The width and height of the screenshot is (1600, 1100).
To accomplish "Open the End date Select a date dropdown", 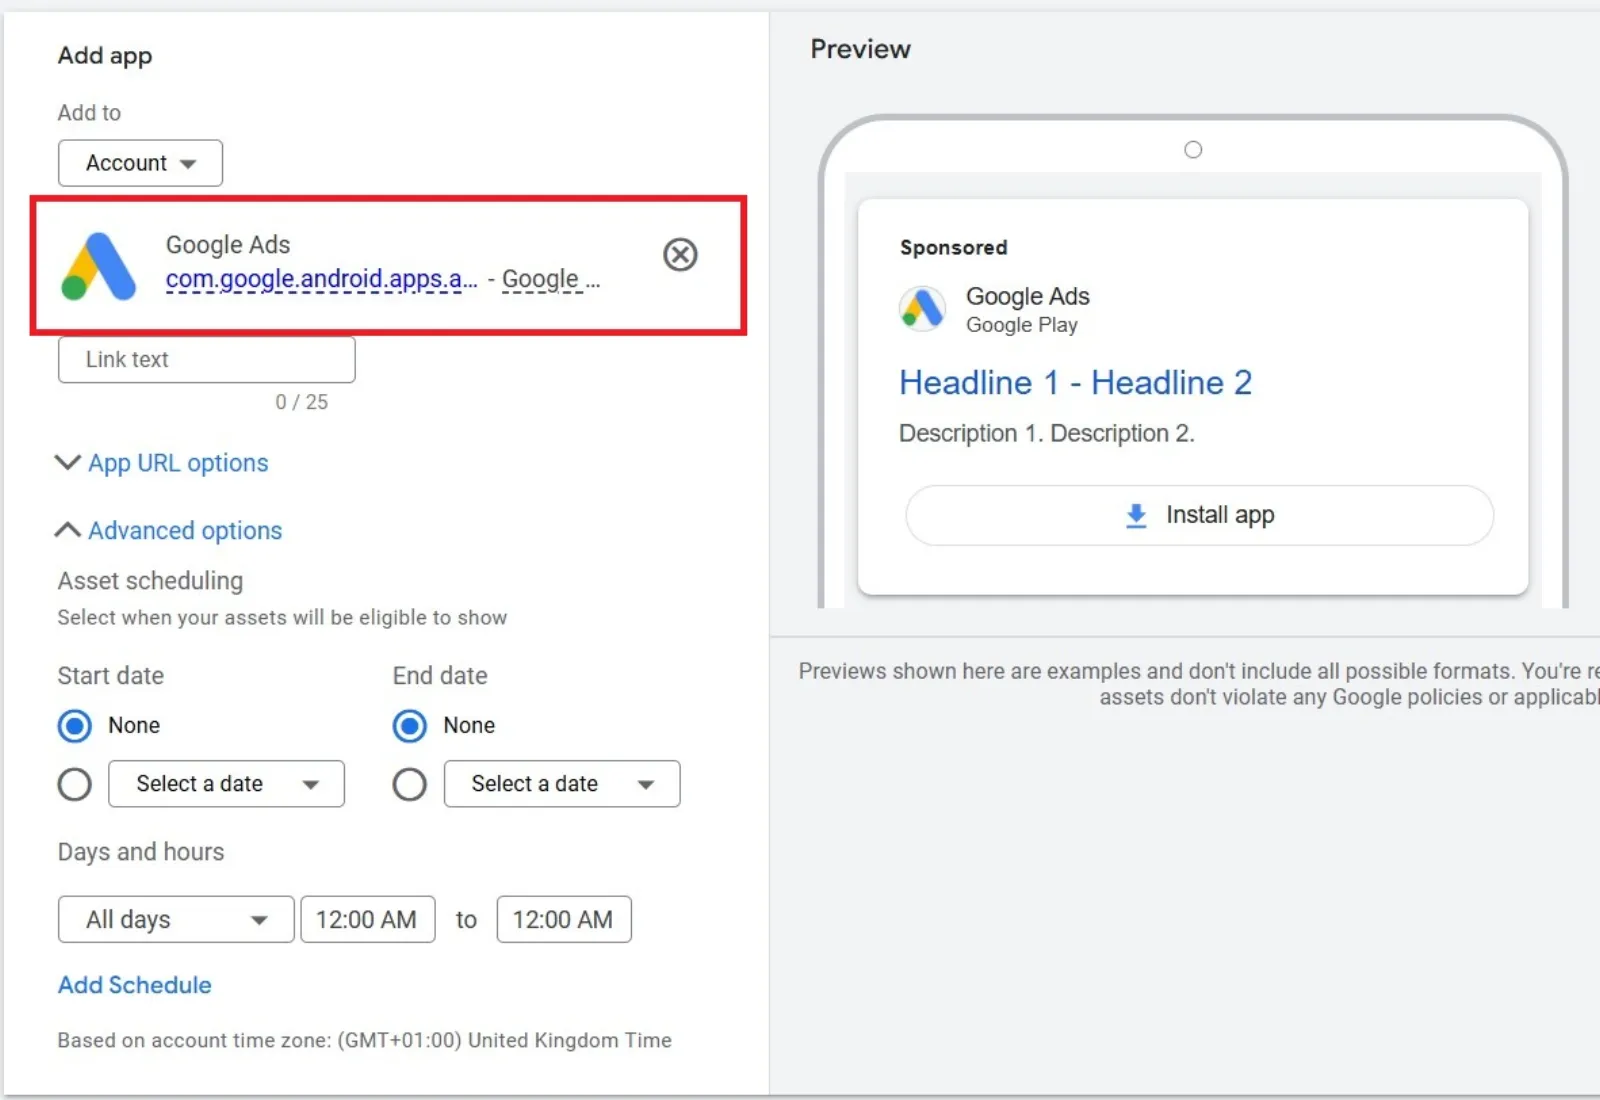I will pyautogui.click(x=562, y=784).
